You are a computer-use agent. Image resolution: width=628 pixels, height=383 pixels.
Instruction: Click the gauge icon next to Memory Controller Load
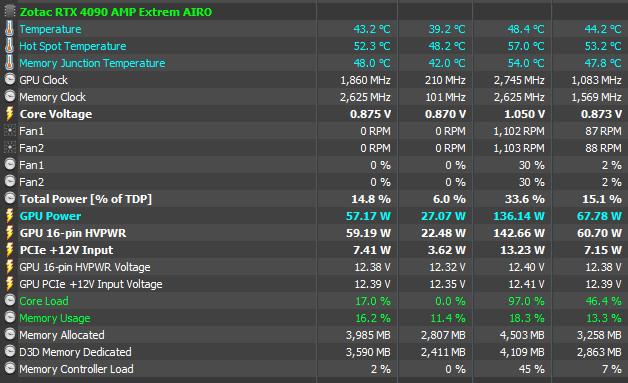click(x=10, y=369)
